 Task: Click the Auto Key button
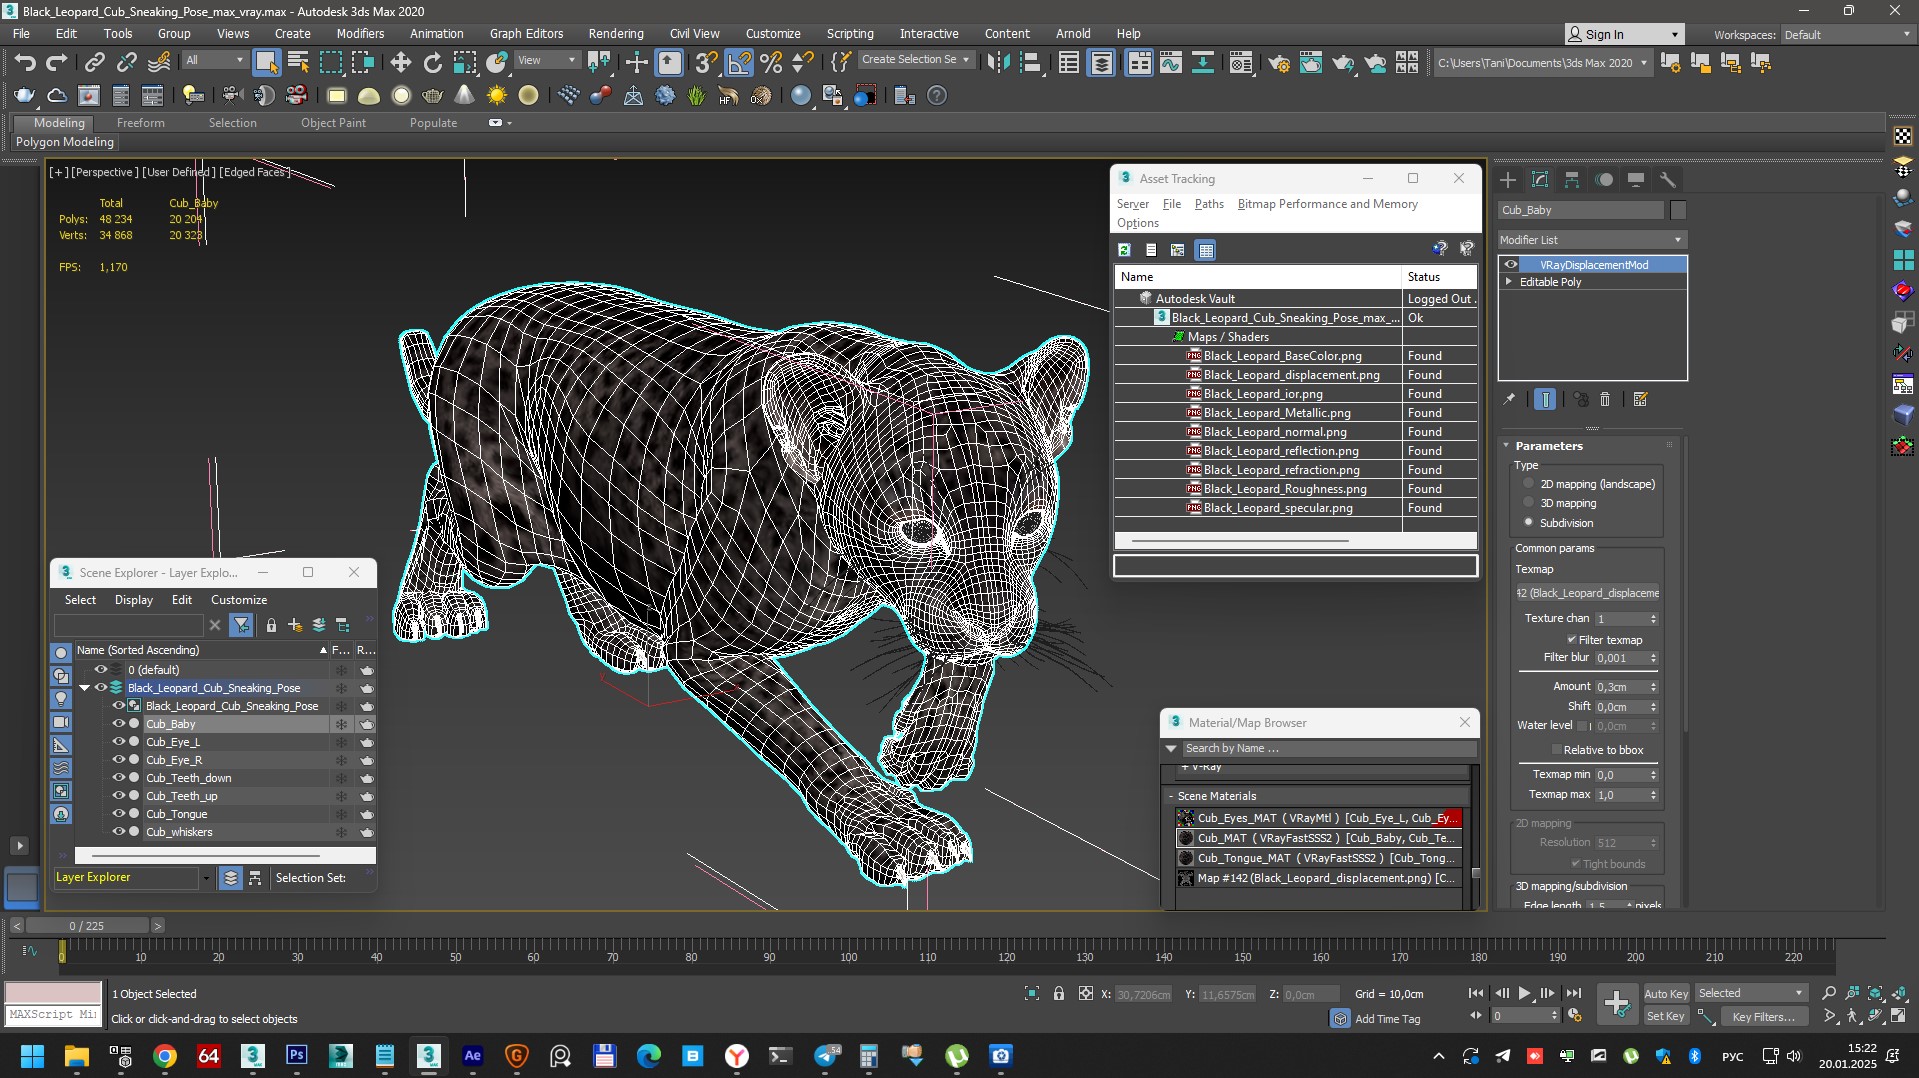[1666, 994]
